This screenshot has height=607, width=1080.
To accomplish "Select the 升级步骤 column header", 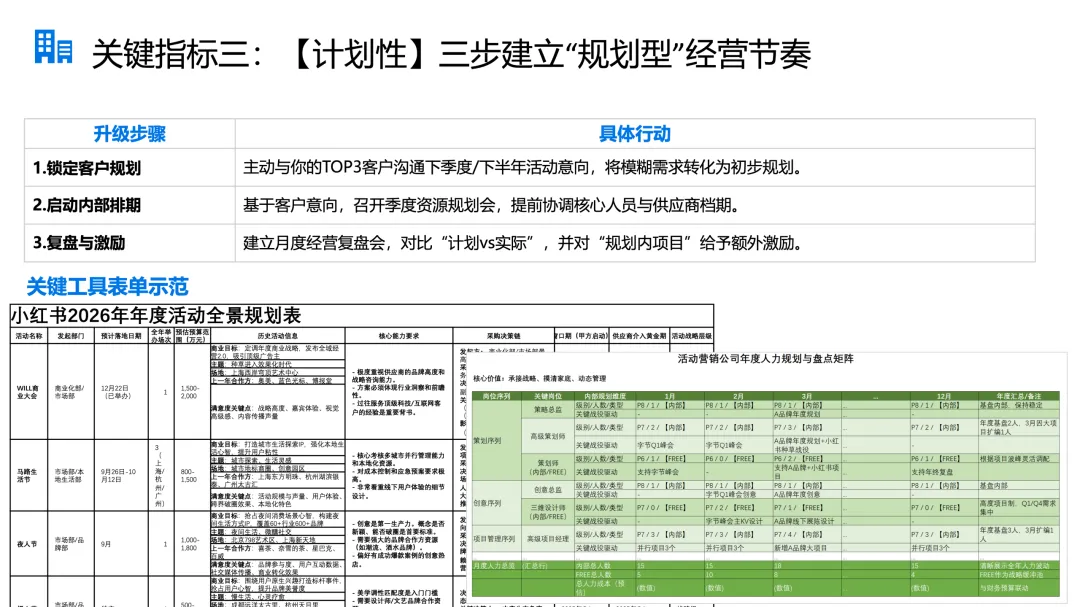I will tap(129, 134).
